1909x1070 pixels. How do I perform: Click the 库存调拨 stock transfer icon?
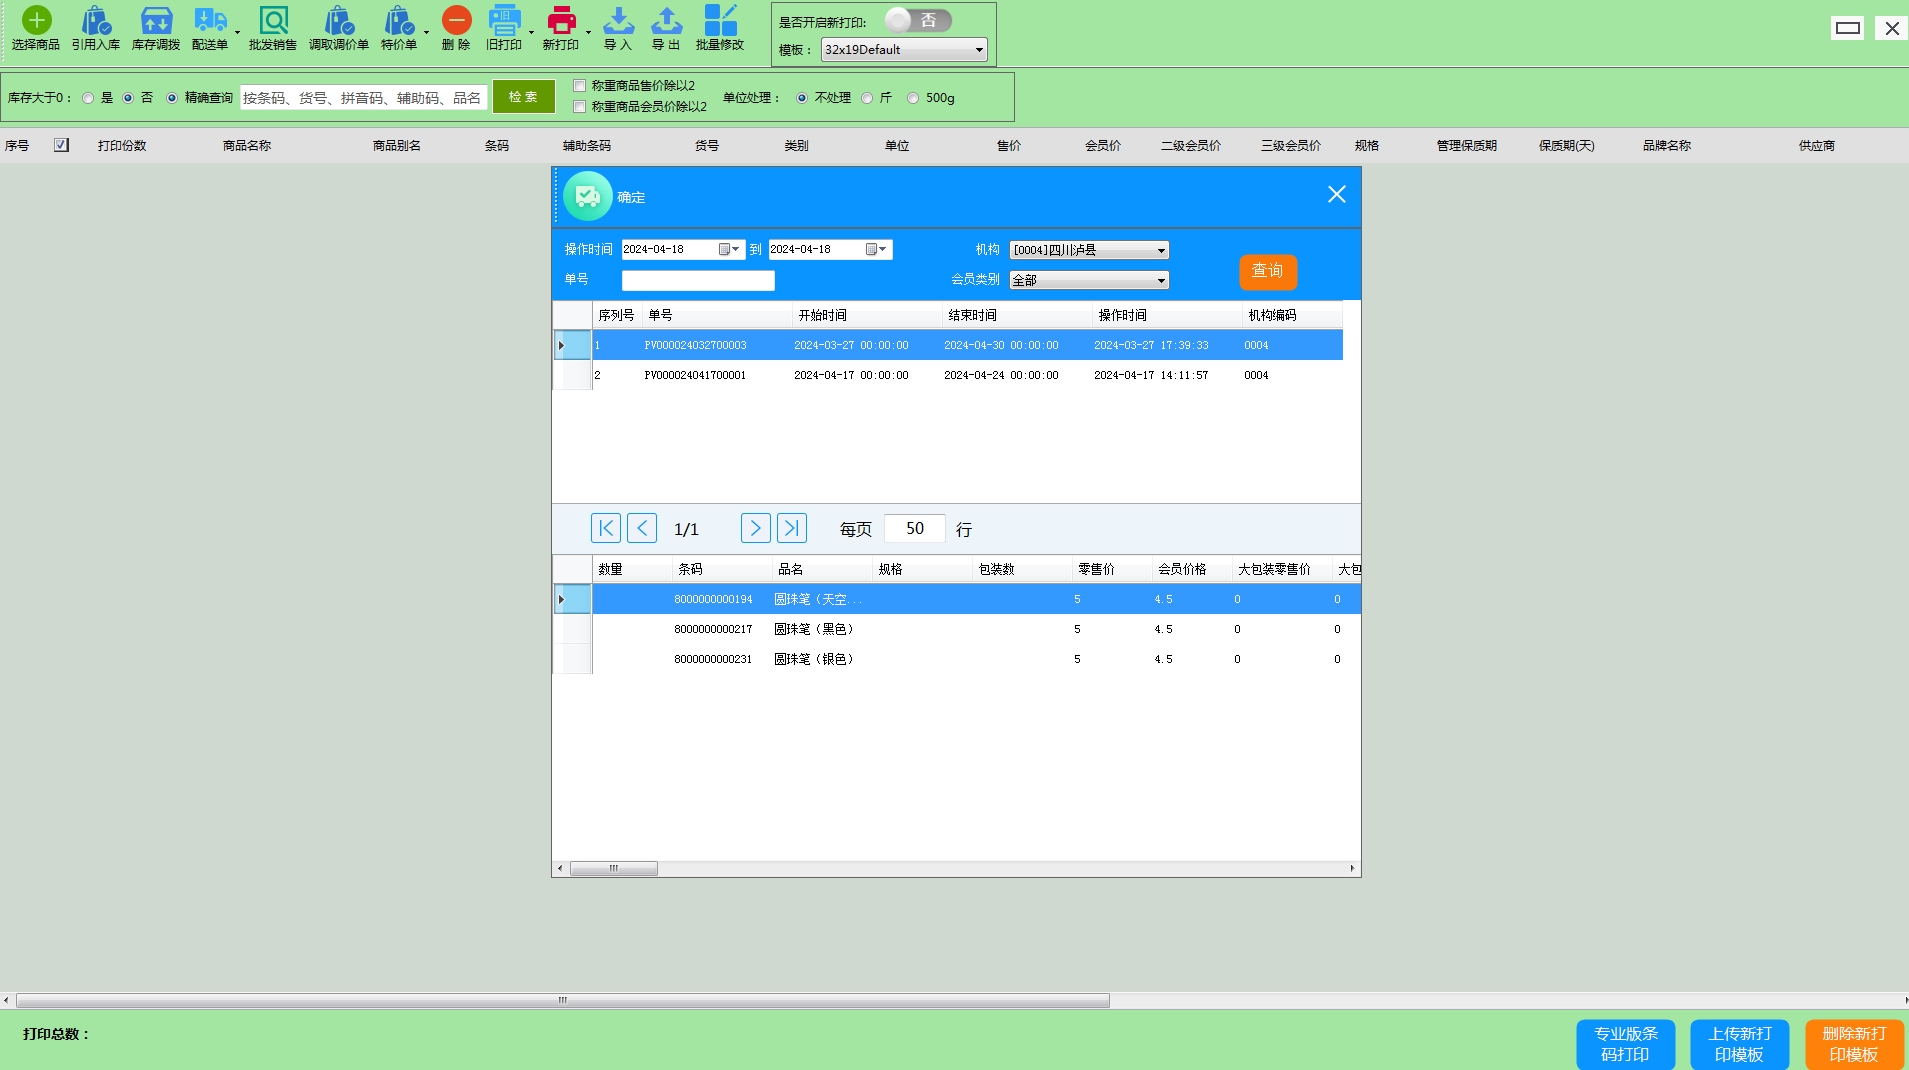156,21
